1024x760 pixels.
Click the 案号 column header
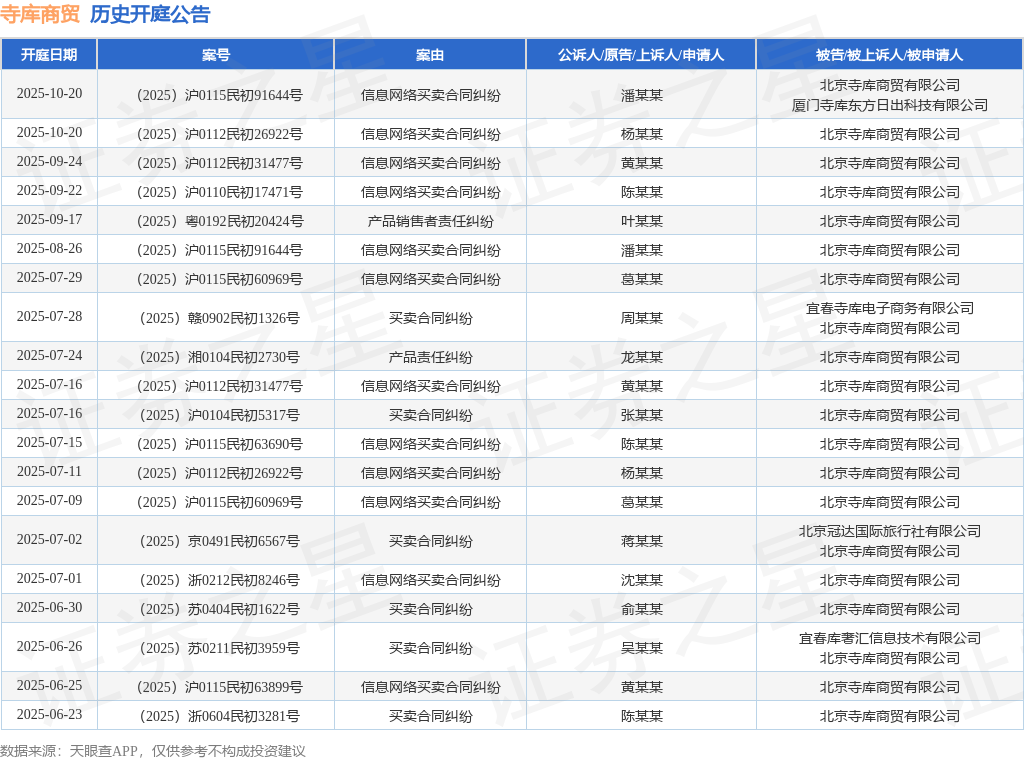[x=216, y=55]
